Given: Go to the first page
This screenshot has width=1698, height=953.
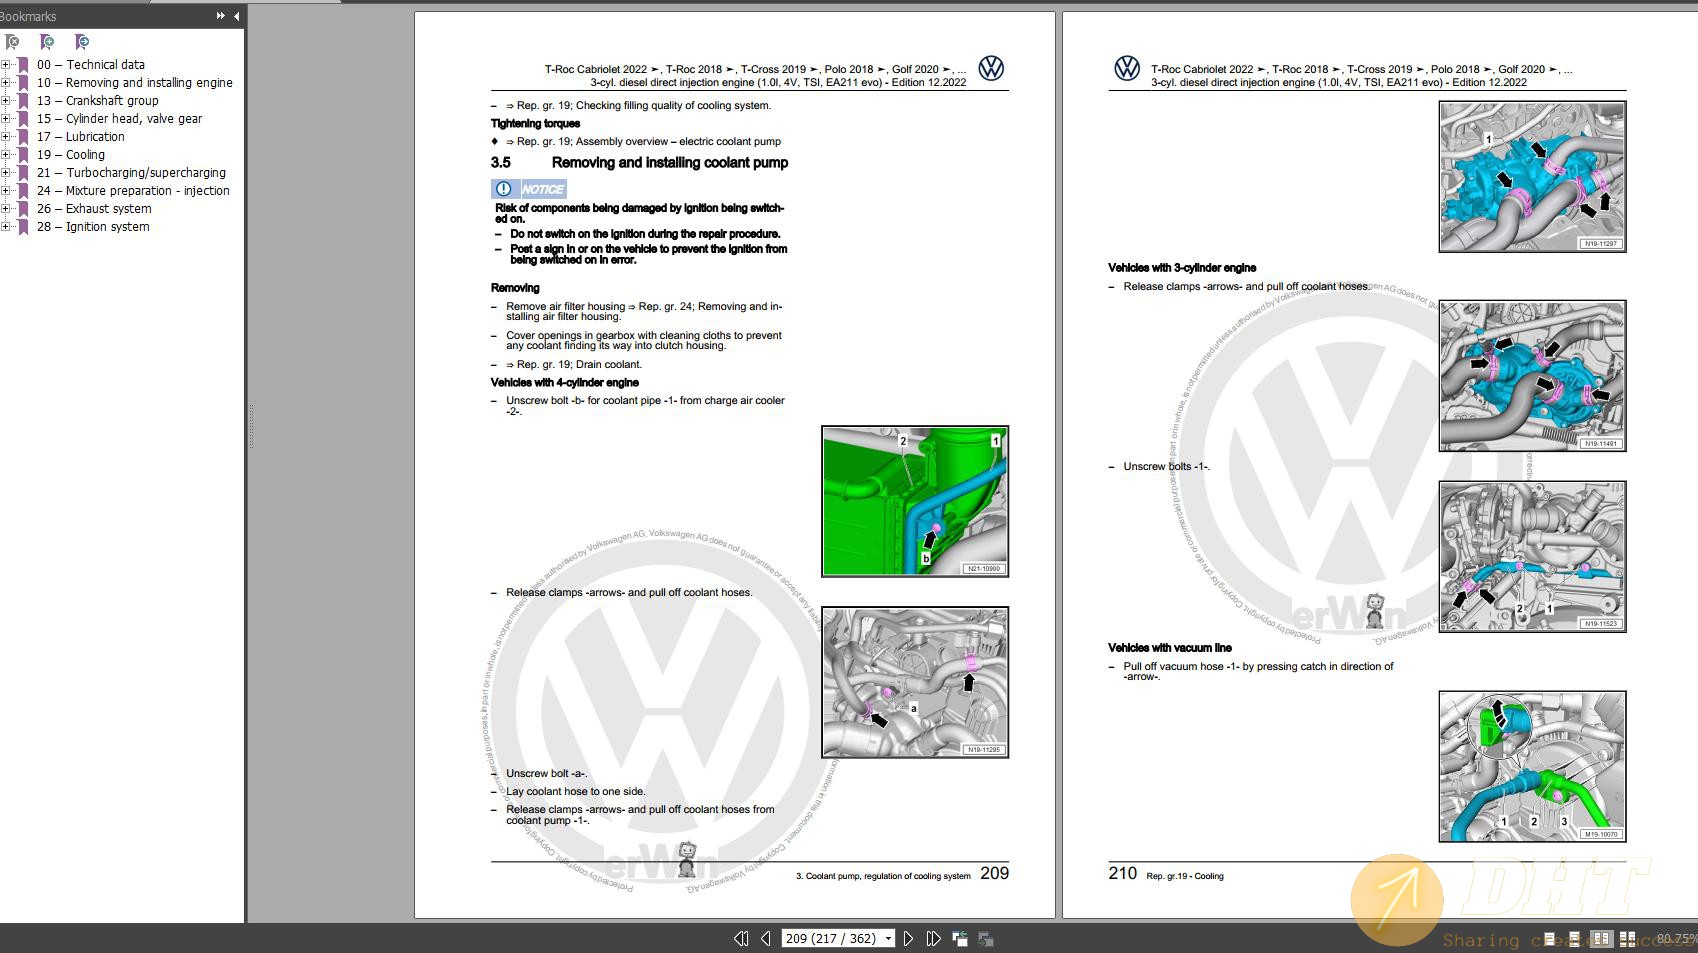Looking at the screenshot, I should tap(741, 938).
